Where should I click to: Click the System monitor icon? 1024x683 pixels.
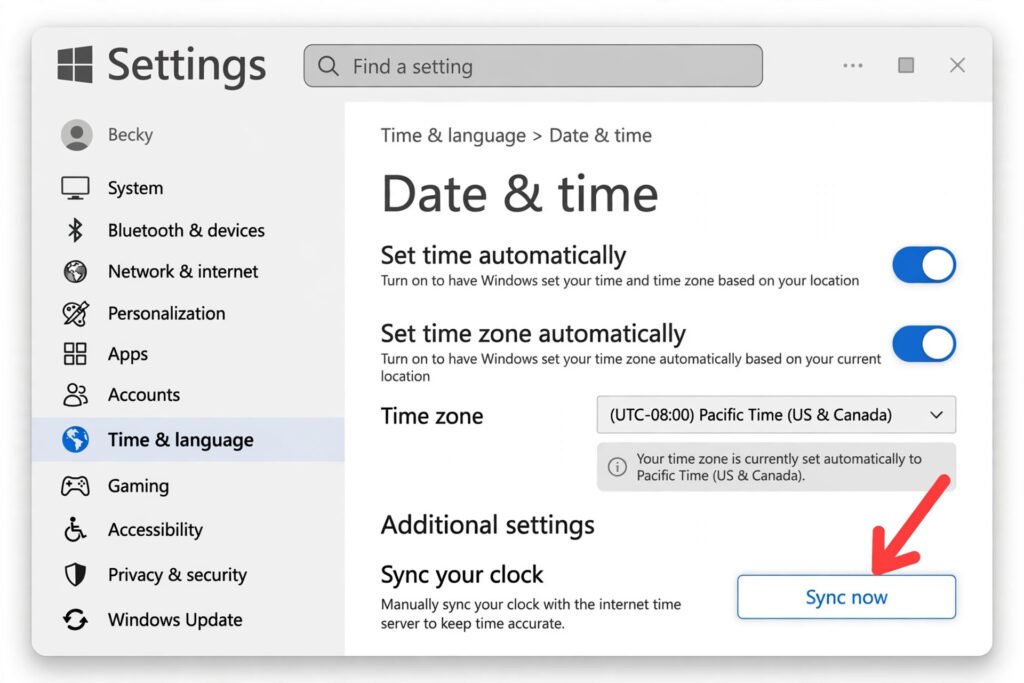[75, 188]
